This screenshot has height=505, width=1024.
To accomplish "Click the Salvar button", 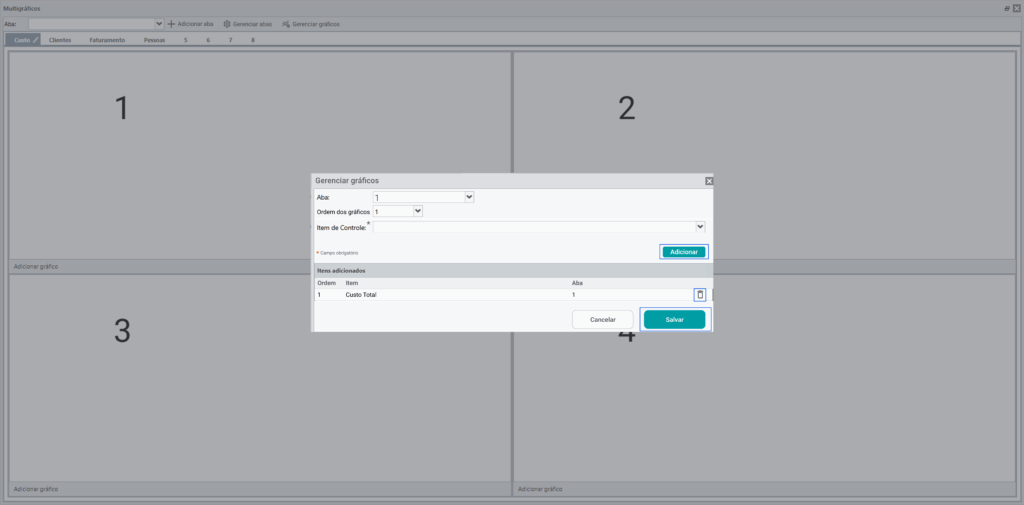I will point(675,319).
